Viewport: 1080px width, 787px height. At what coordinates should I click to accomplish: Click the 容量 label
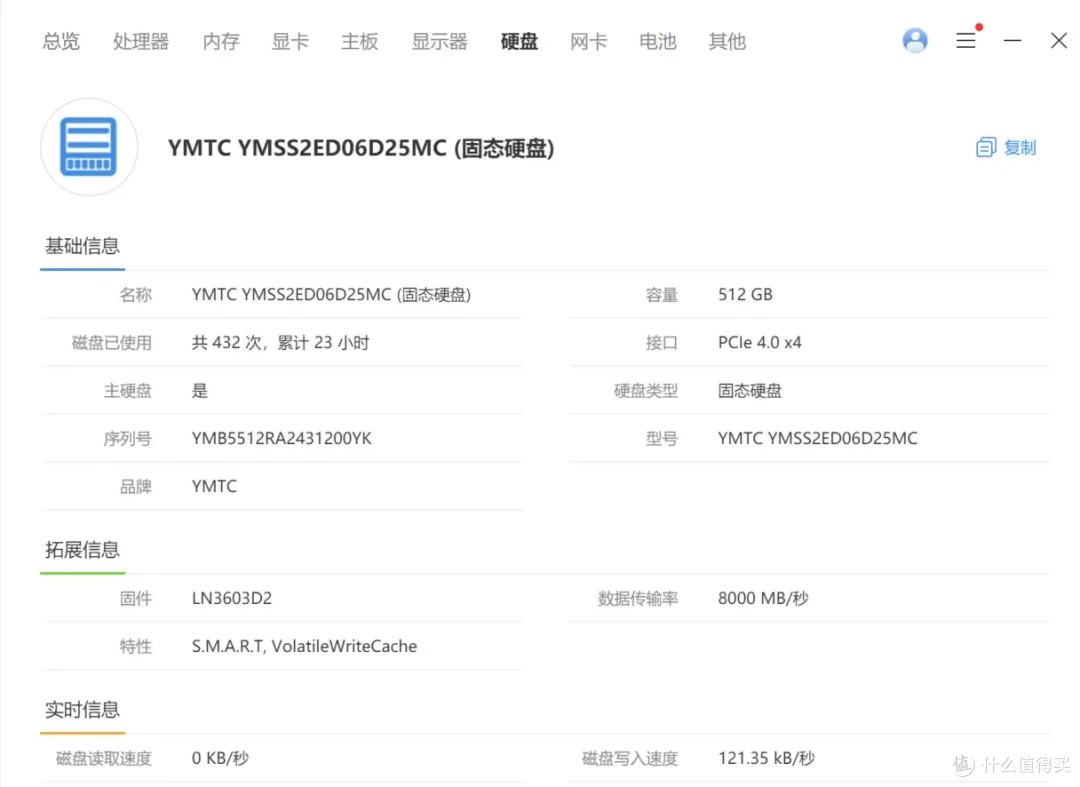click(662, 295)
